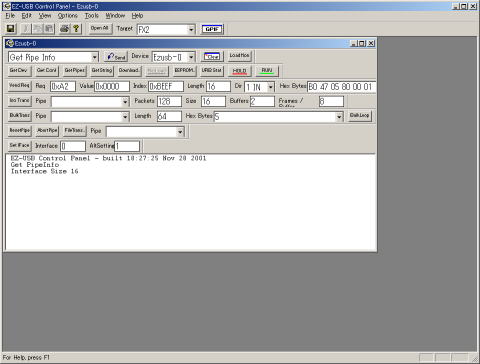
Task: Click the Index field showing 0xBEEF
Action: [x=166, y=87]
